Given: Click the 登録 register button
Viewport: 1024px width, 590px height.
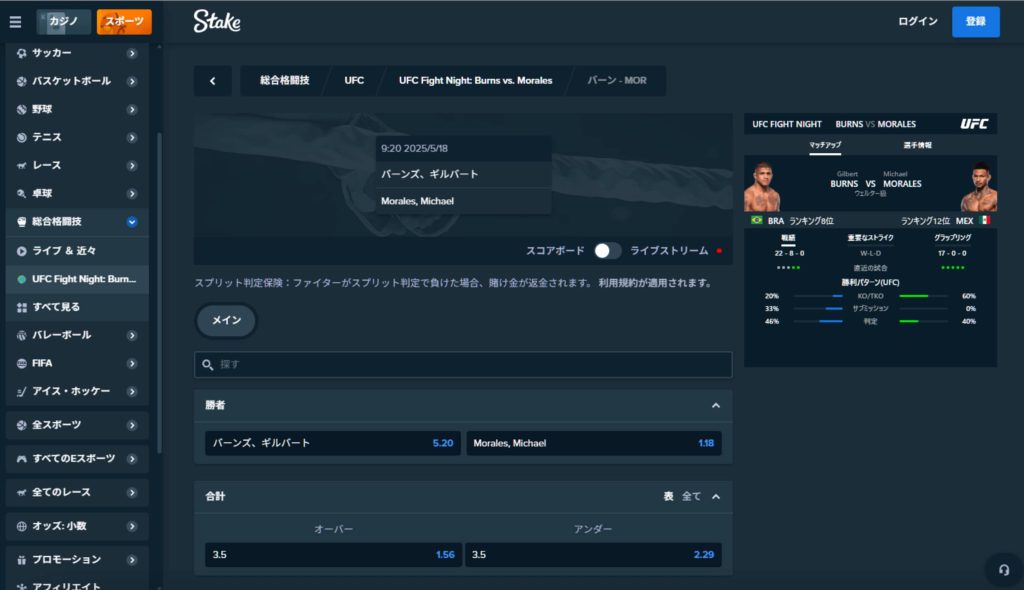Looking at the screenshot, I should pyautogui.click(x=975, y=22).
